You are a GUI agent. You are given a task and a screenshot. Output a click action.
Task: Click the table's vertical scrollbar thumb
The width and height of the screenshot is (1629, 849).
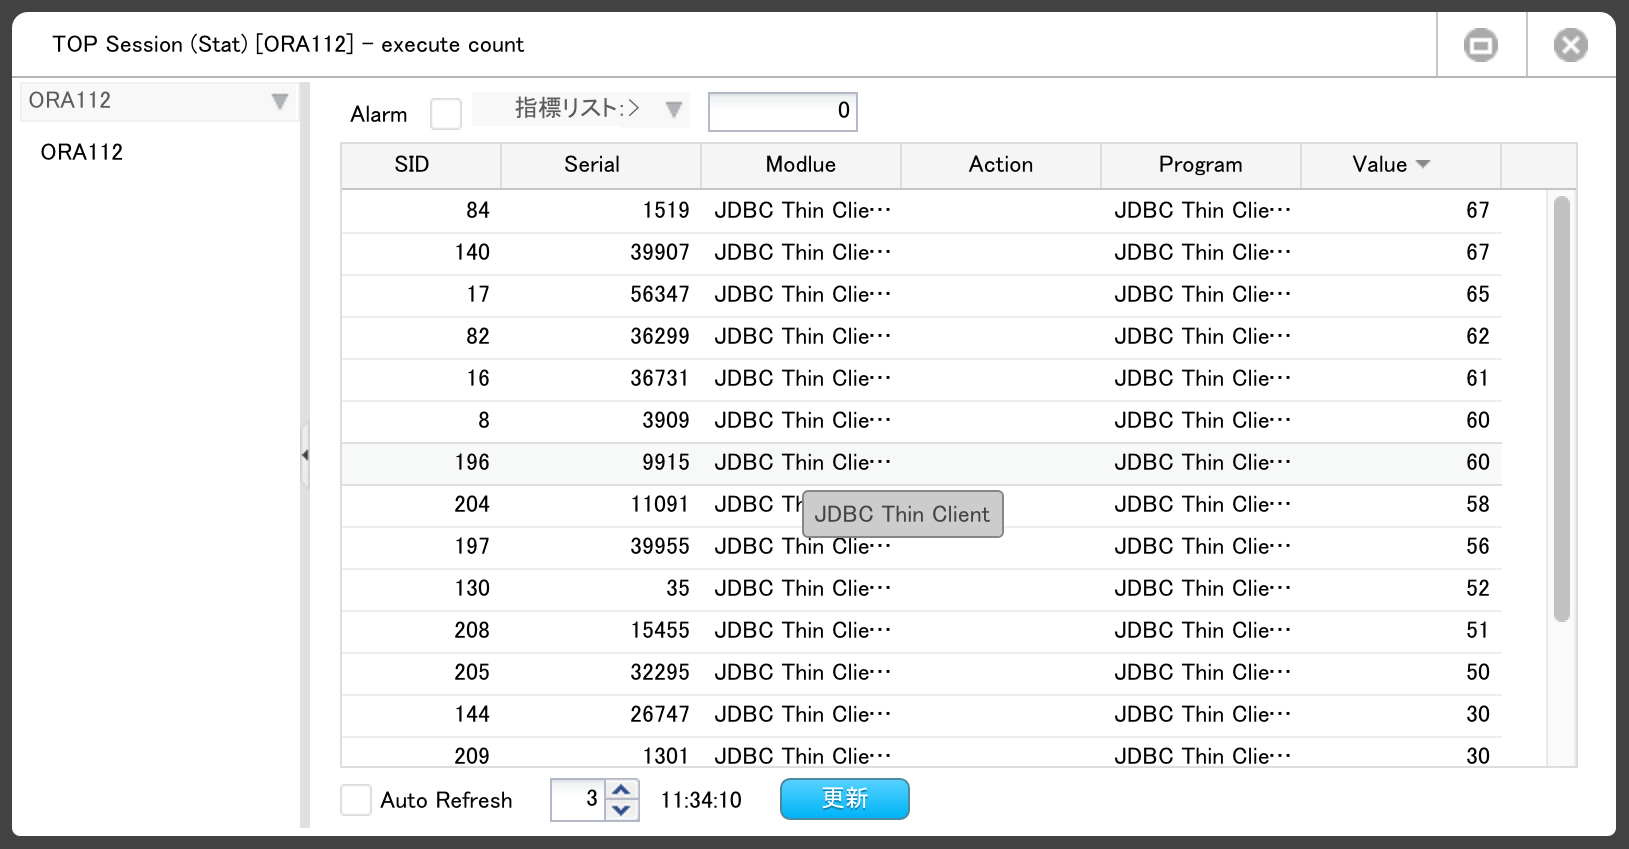(1562, 409)
